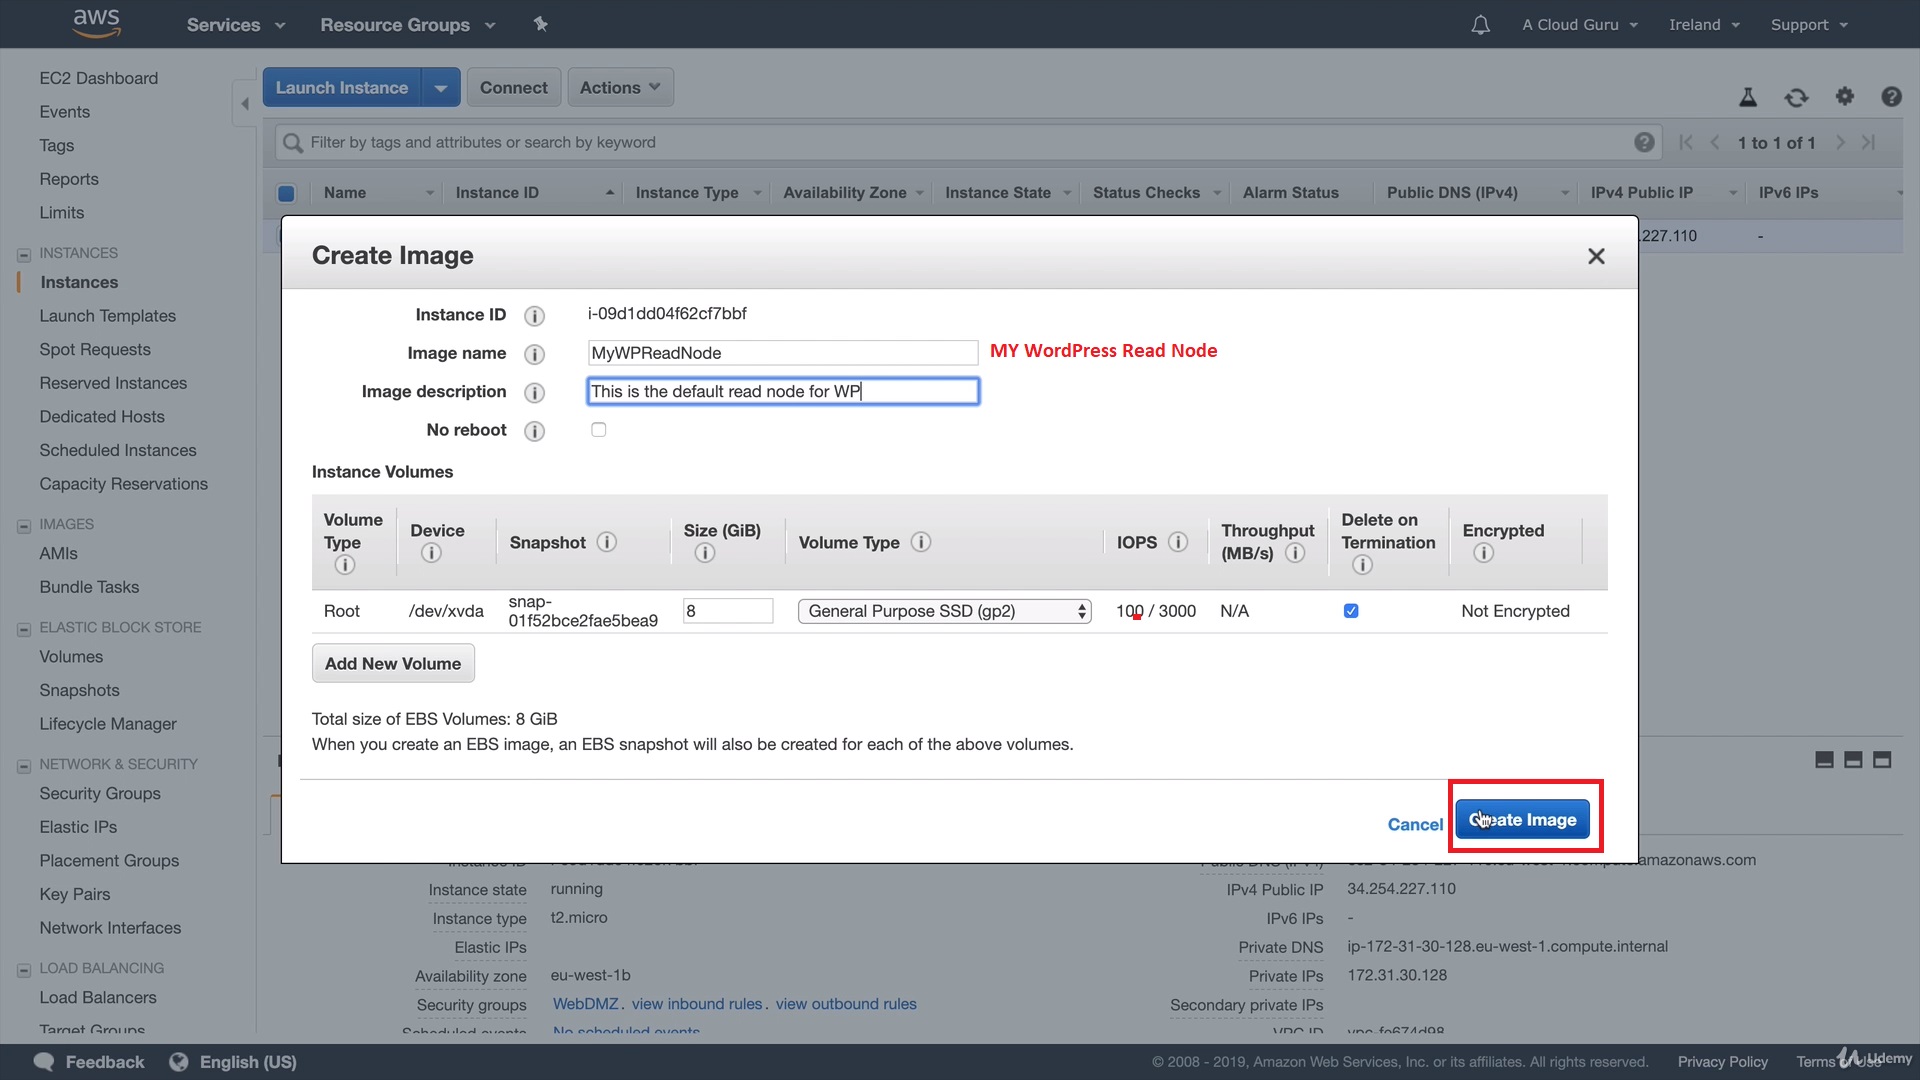The width and height of the screenshot is (1920, 1080).
Task: Uncheck Delete on Termination checkbox
Action: (1351, 611)
